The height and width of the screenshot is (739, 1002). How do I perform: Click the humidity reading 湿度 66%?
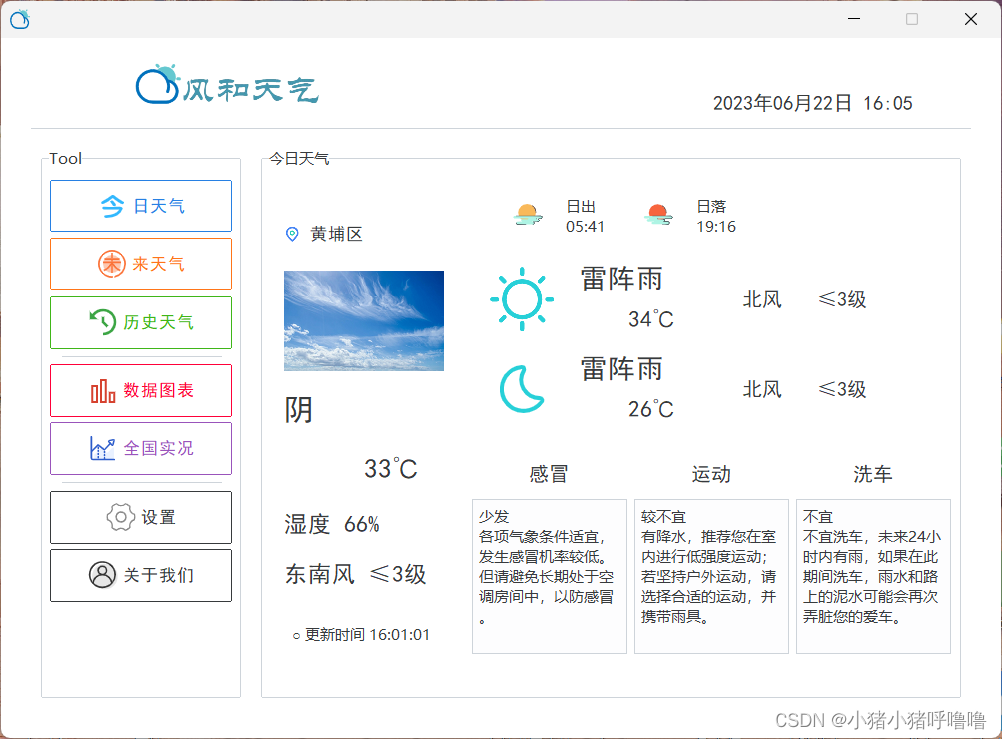[x=332, y=524]
